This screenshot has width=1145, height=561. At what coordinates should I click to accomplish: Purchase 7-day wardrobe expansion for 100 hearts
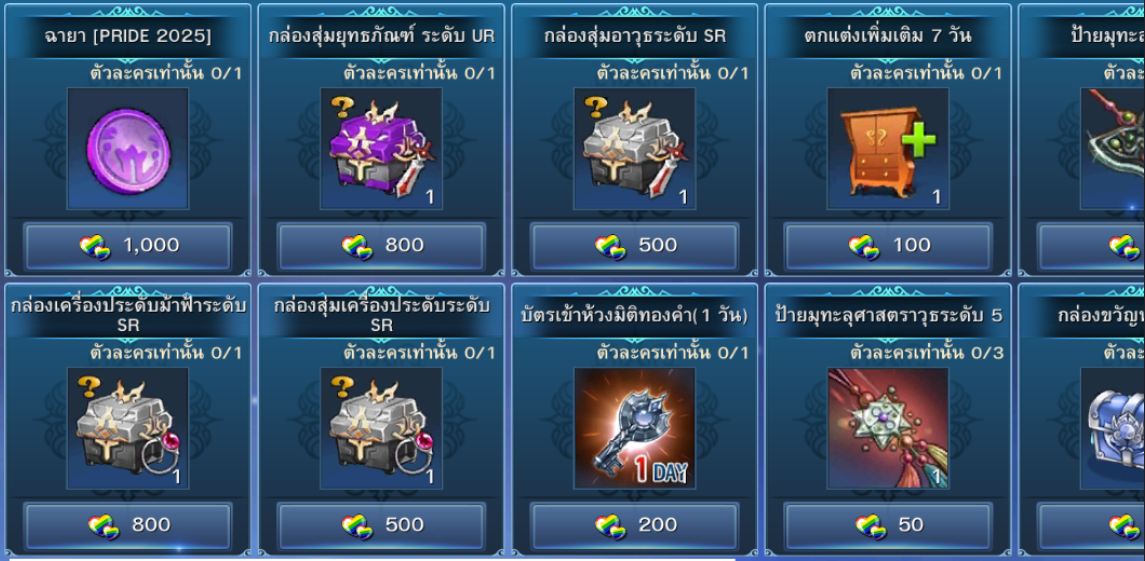[888, 246]
